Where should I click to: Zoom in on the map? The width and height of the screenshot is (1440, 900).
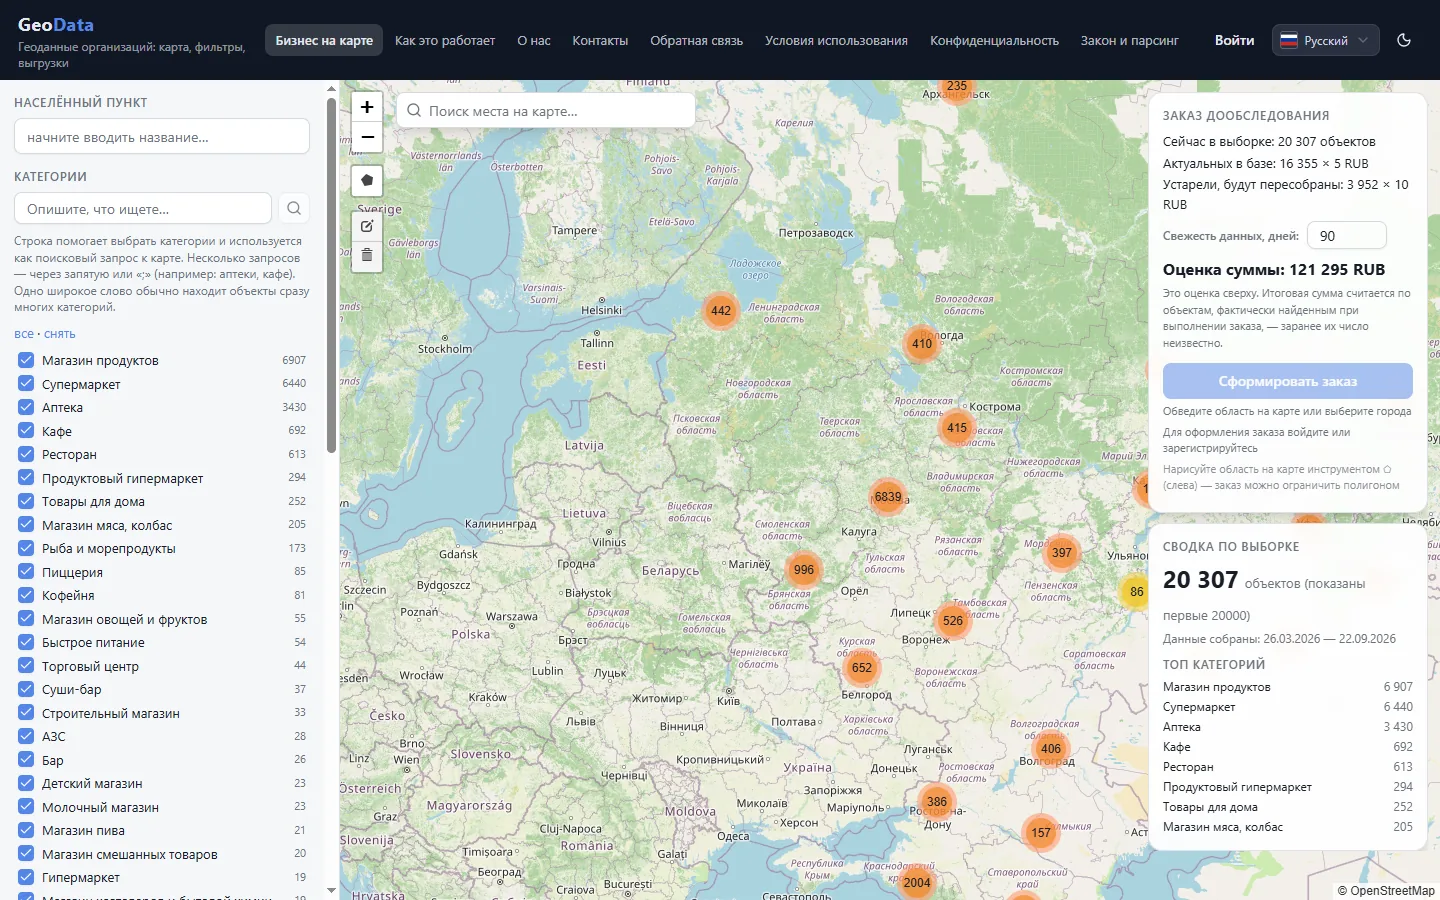[x=367, y=107]
